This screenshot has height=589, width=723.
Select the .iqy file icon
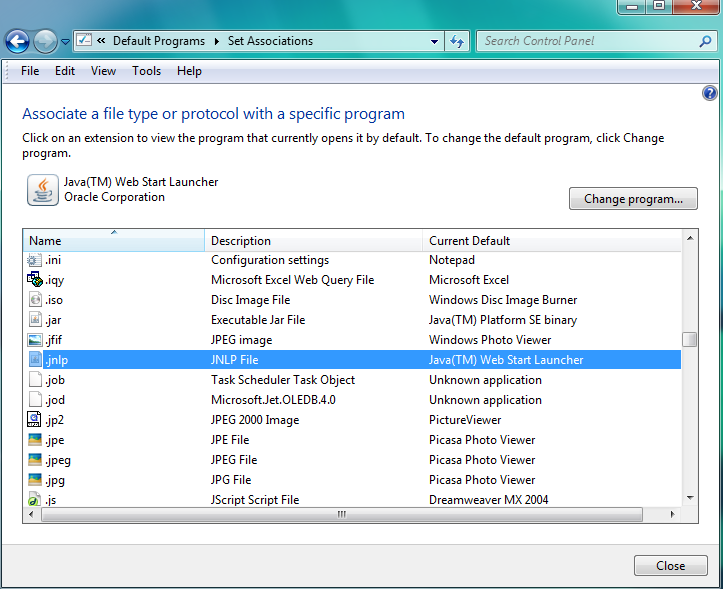point(35,280)
